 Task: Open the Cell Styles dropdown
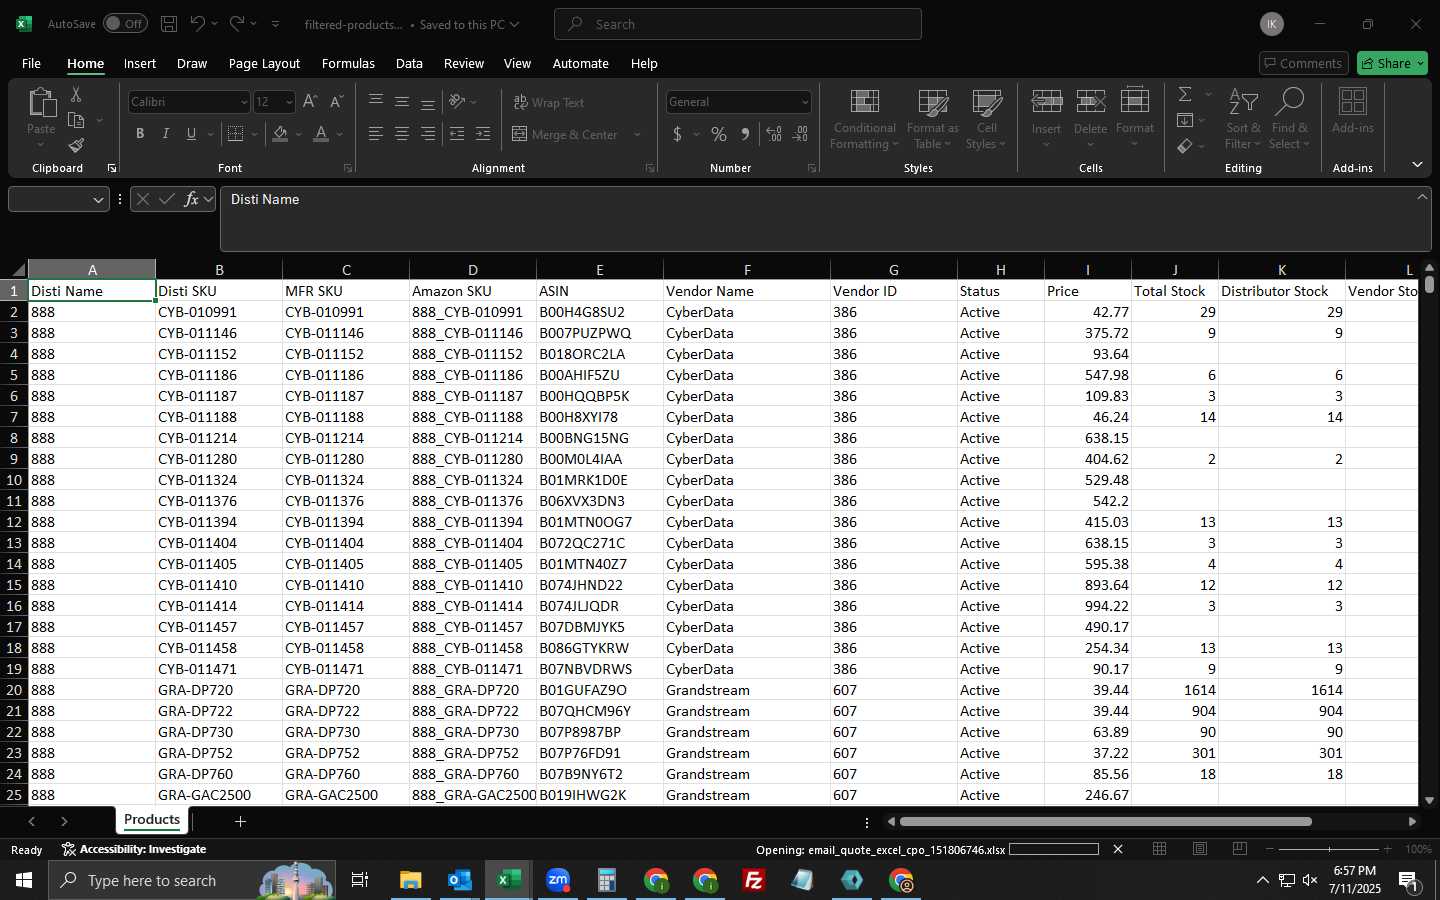[x=987, y=119]
